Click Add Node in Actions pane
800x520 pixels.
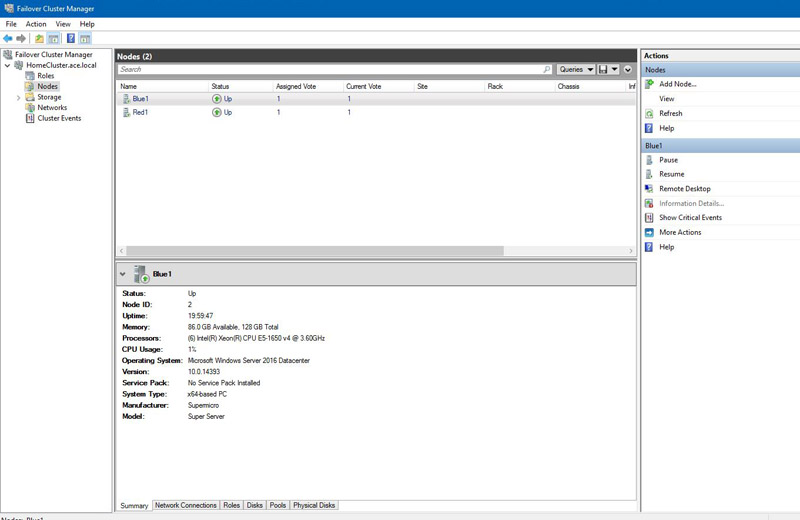coord(678,84)
